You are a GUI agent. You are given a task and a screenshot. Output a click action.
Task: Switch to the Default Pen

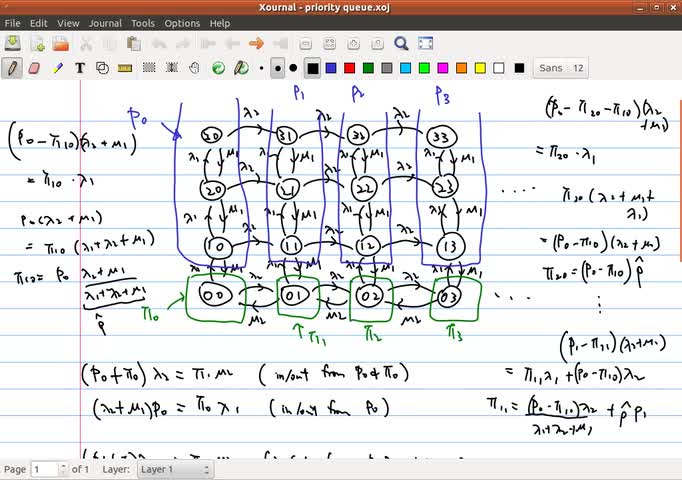(x=241, y=68)
